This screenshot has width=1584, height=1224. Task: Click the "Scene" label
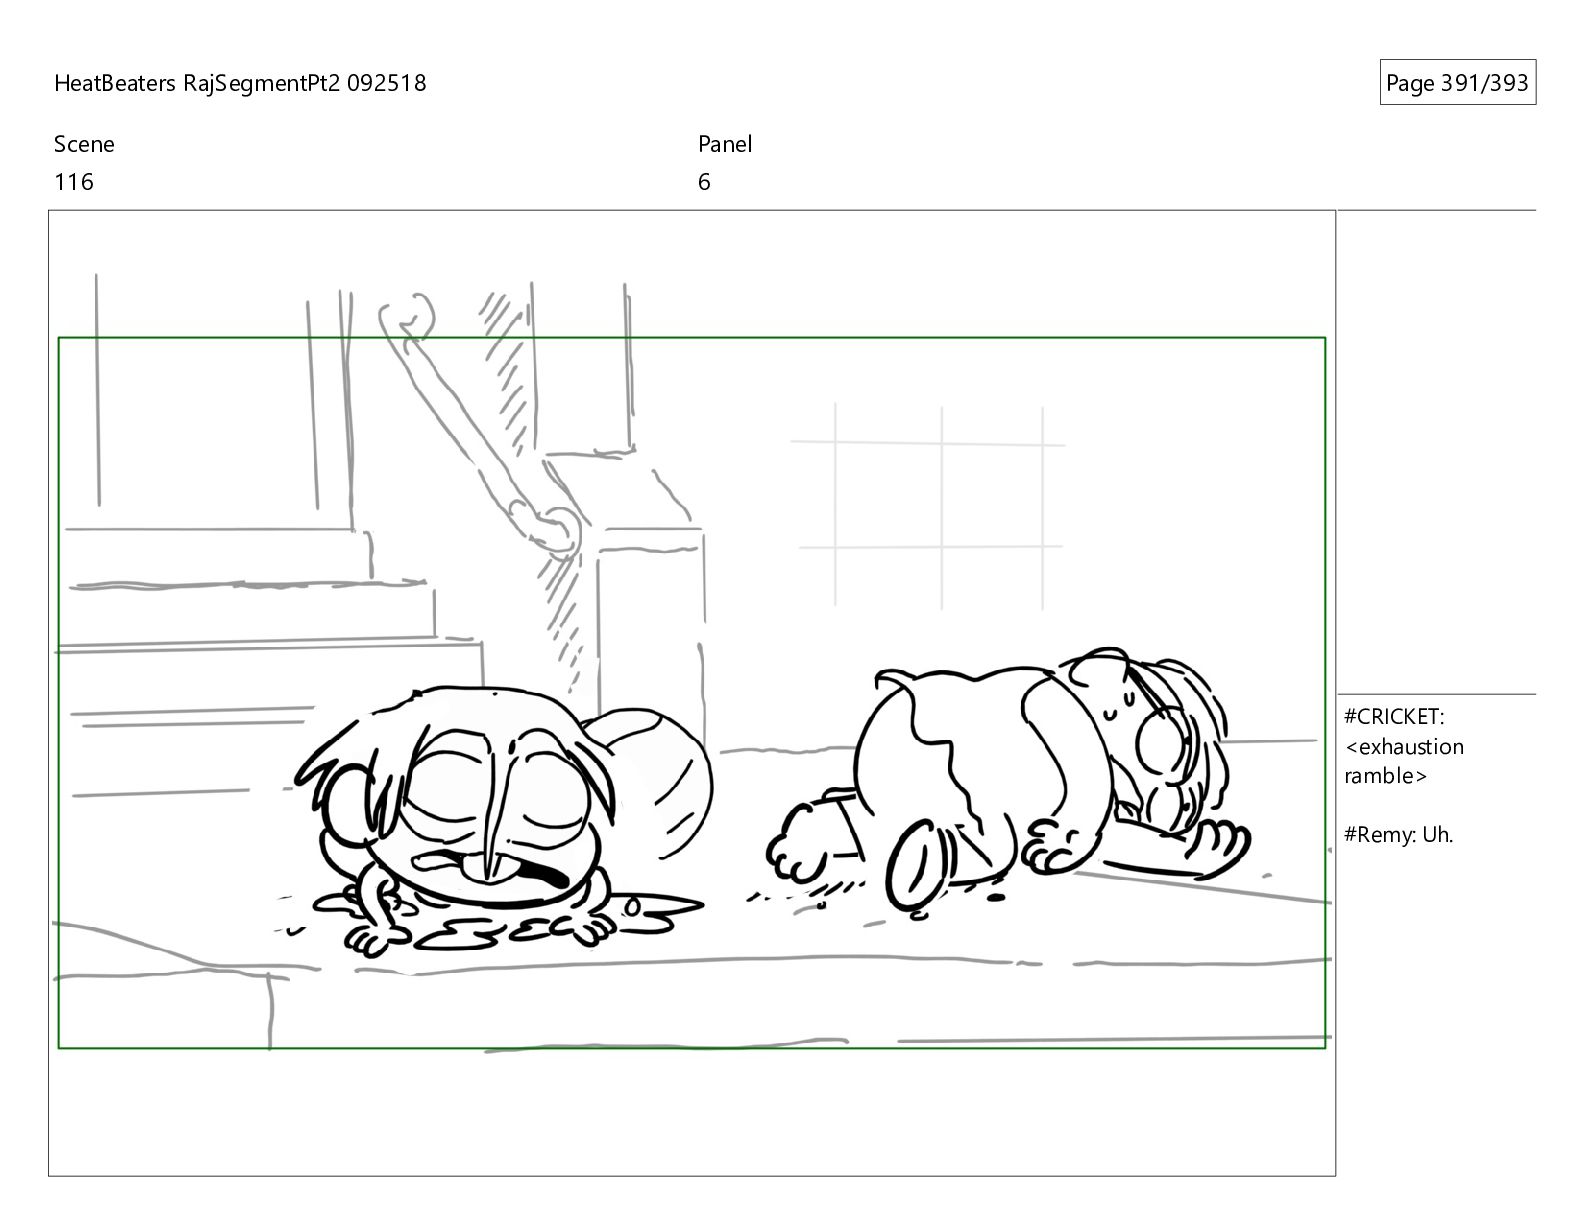click(84, 144)
